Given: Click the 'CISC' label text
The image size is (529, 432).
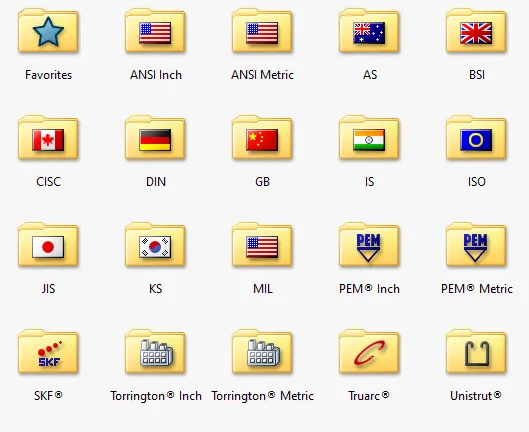Looking at the screenshot, I should [49, 182].
